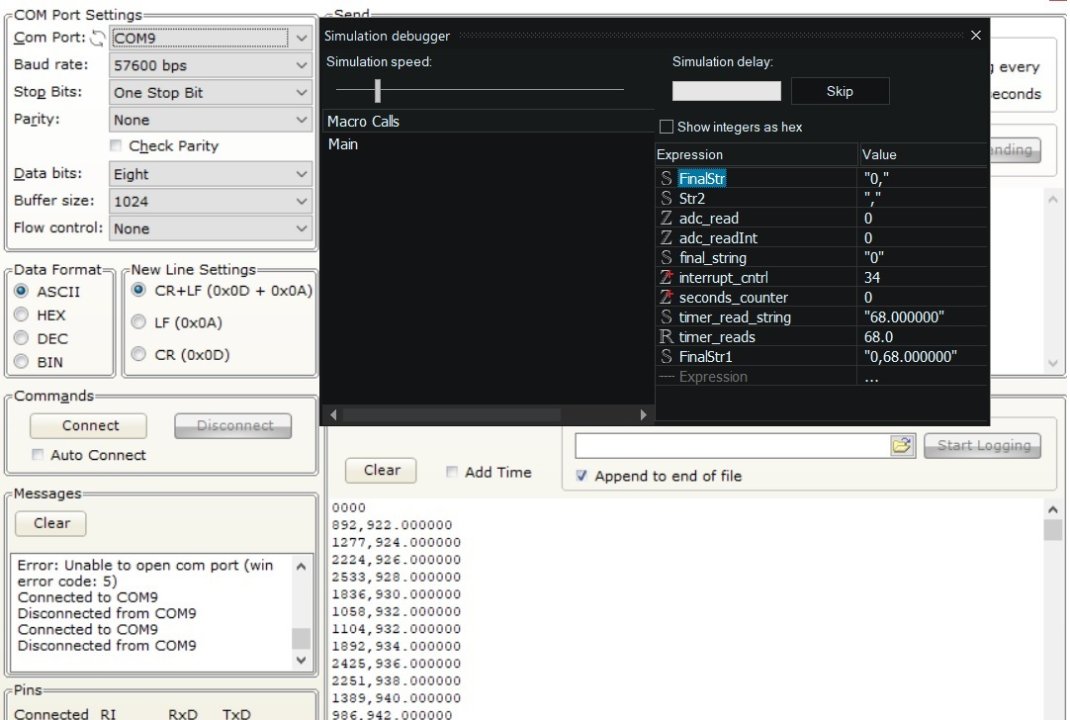Click the string icon beside timer_read_string

(666, 317)
